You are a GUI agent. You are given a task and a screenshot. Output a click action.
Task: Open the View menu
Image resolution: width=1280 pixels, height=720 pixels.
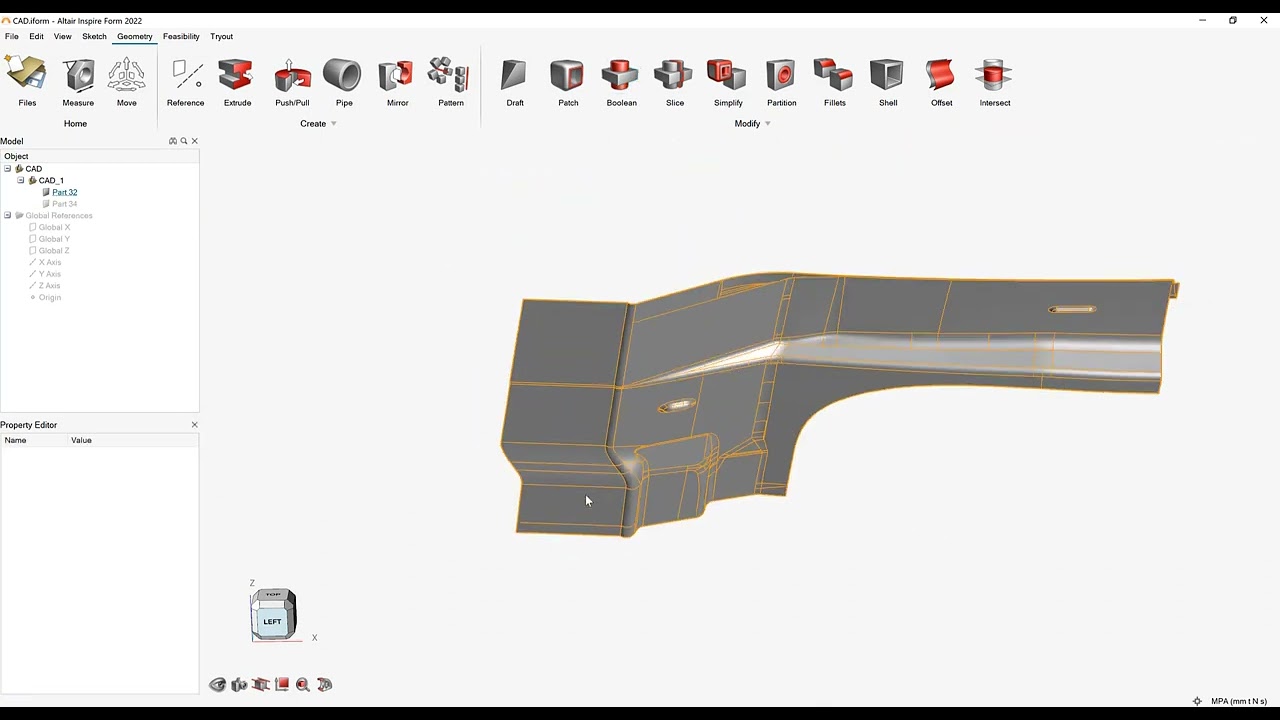pos(62,36)
